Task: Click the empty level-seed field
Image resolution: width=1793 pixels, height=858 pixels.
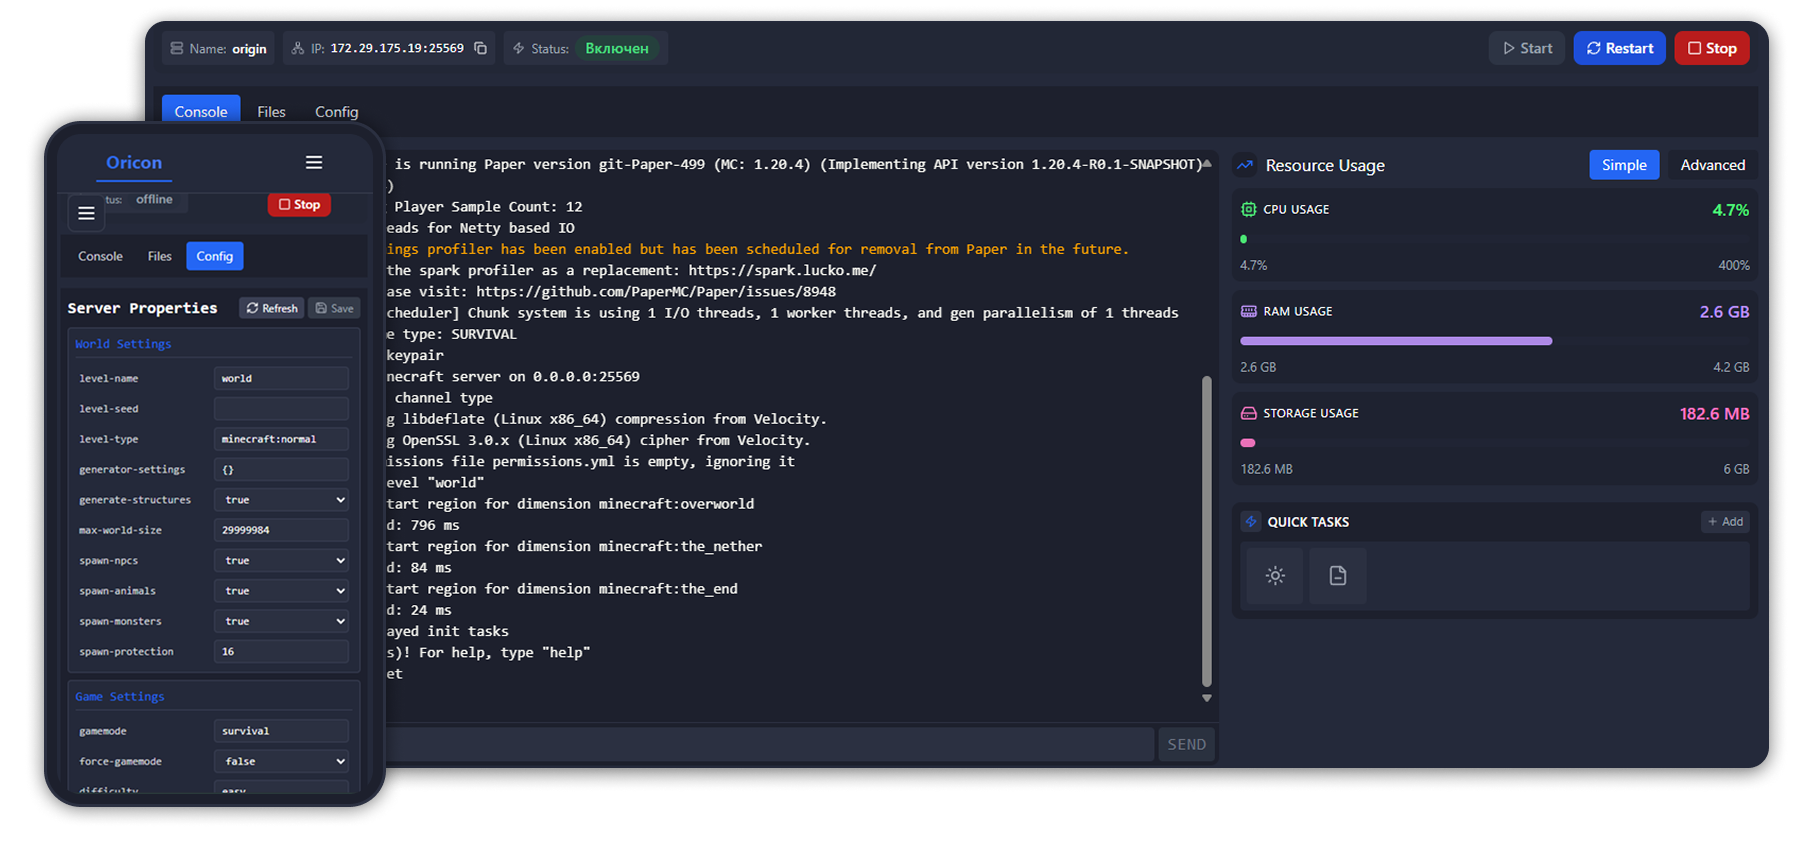Action: click(x=281, y=409)
